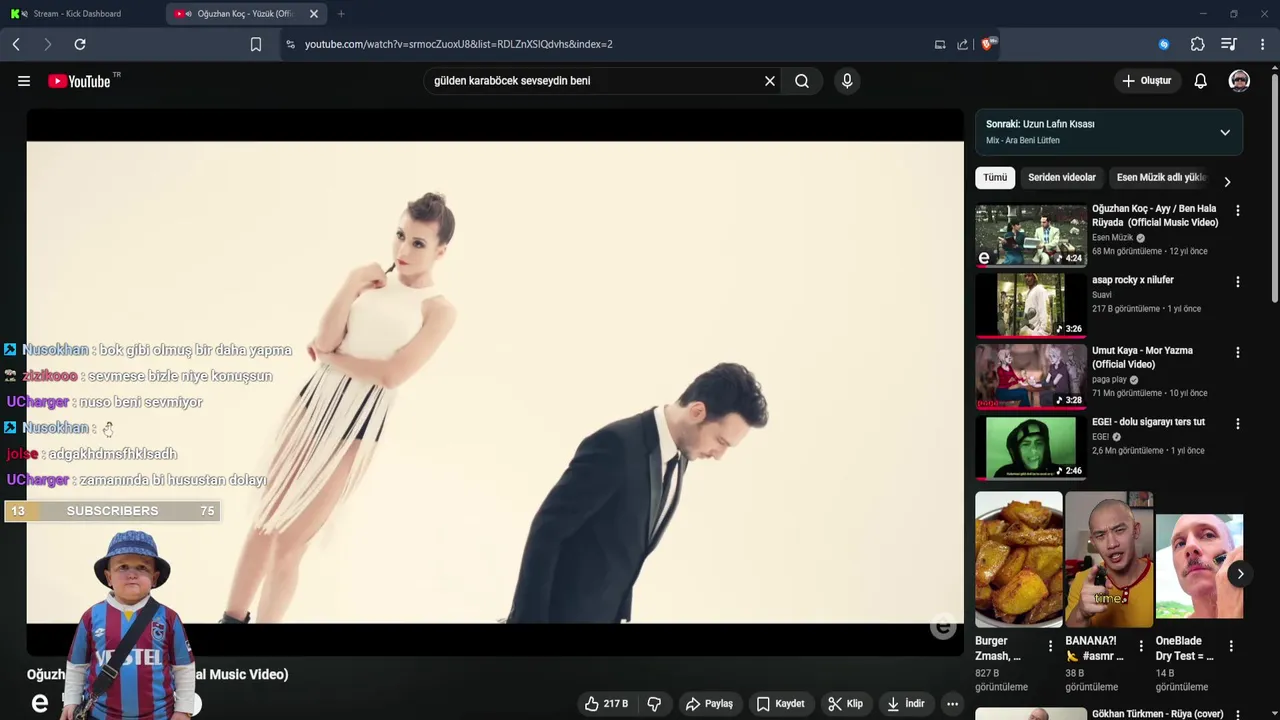The width and height of the screenshot is (1280, 720).
Task: Open EGE! dolu sigarayı ters tut title
Action: point(1148,422)
